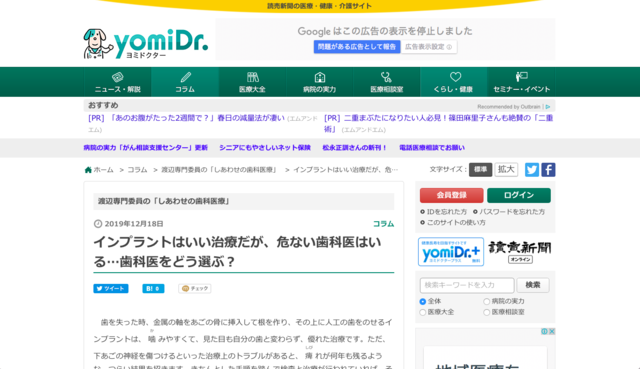The image size is (640, 369).
Task: Click the Recommended by Outbrain text
Action: (x=509, y=107)
